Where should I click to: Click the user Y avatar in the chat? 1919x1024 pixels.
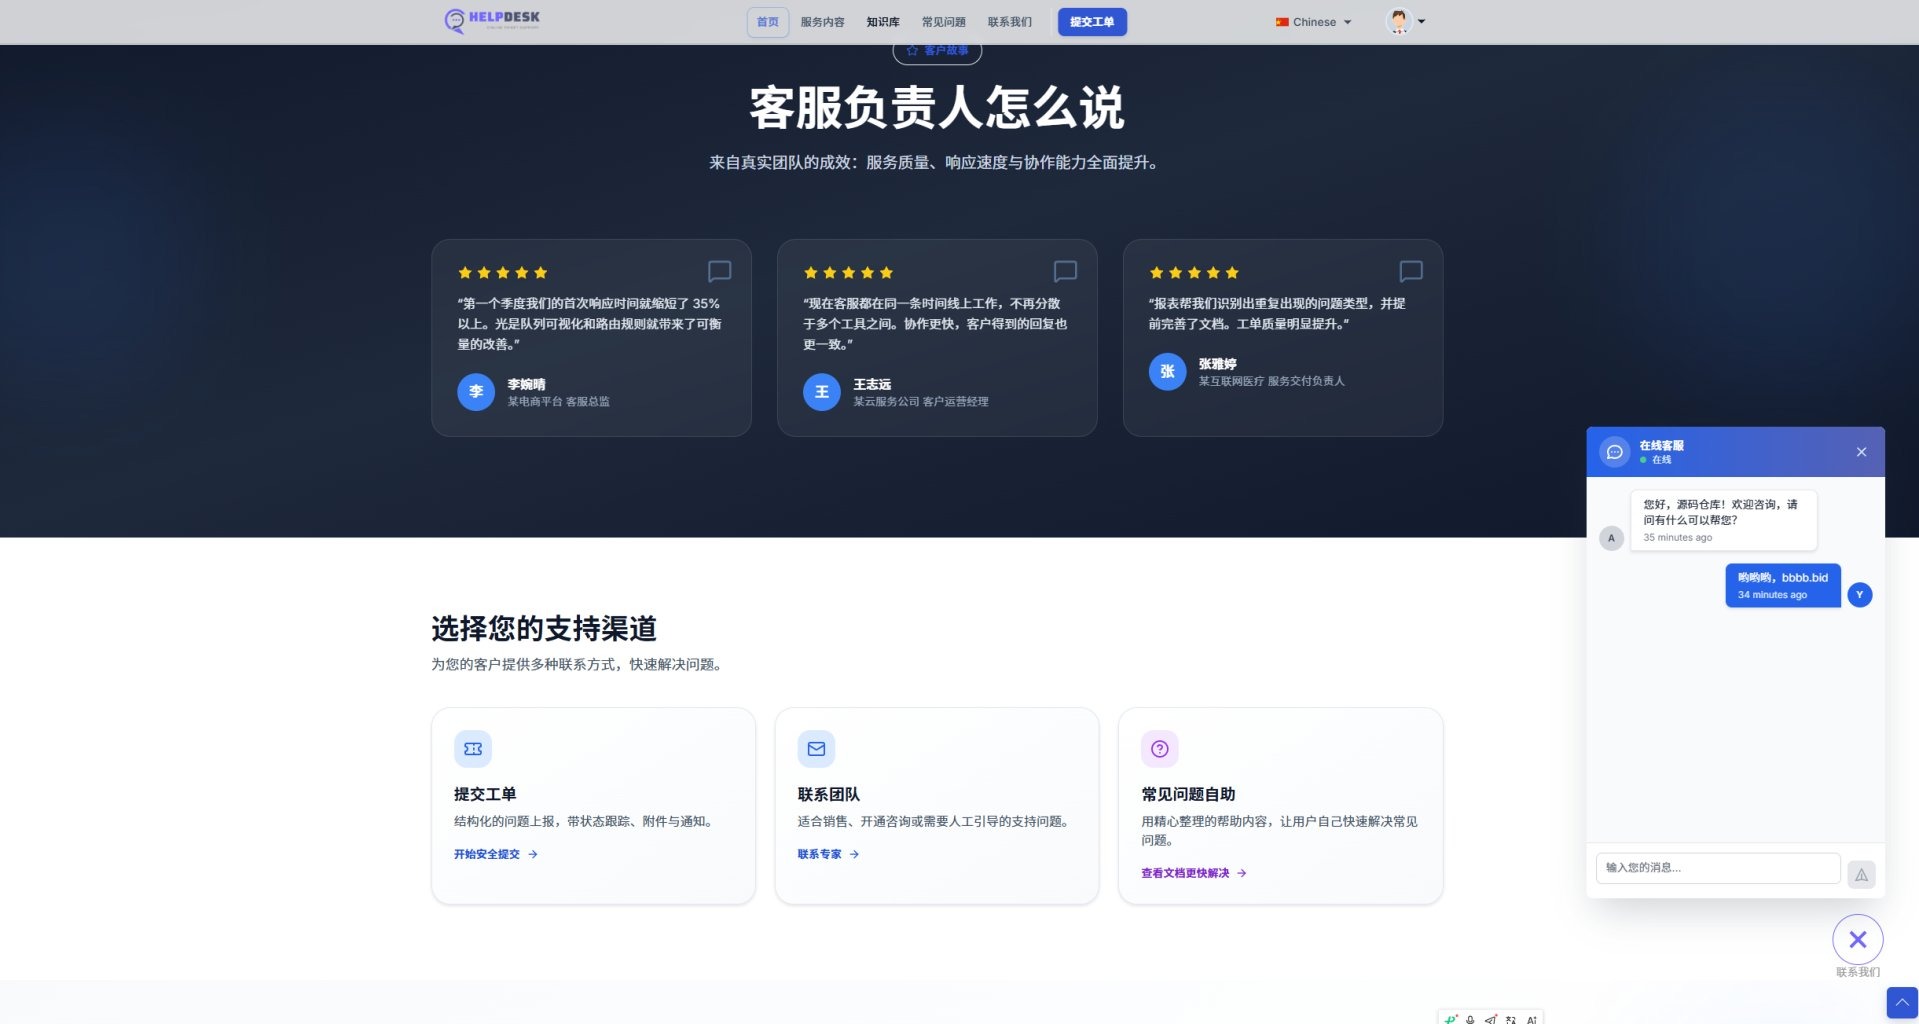coord(1860,595)
